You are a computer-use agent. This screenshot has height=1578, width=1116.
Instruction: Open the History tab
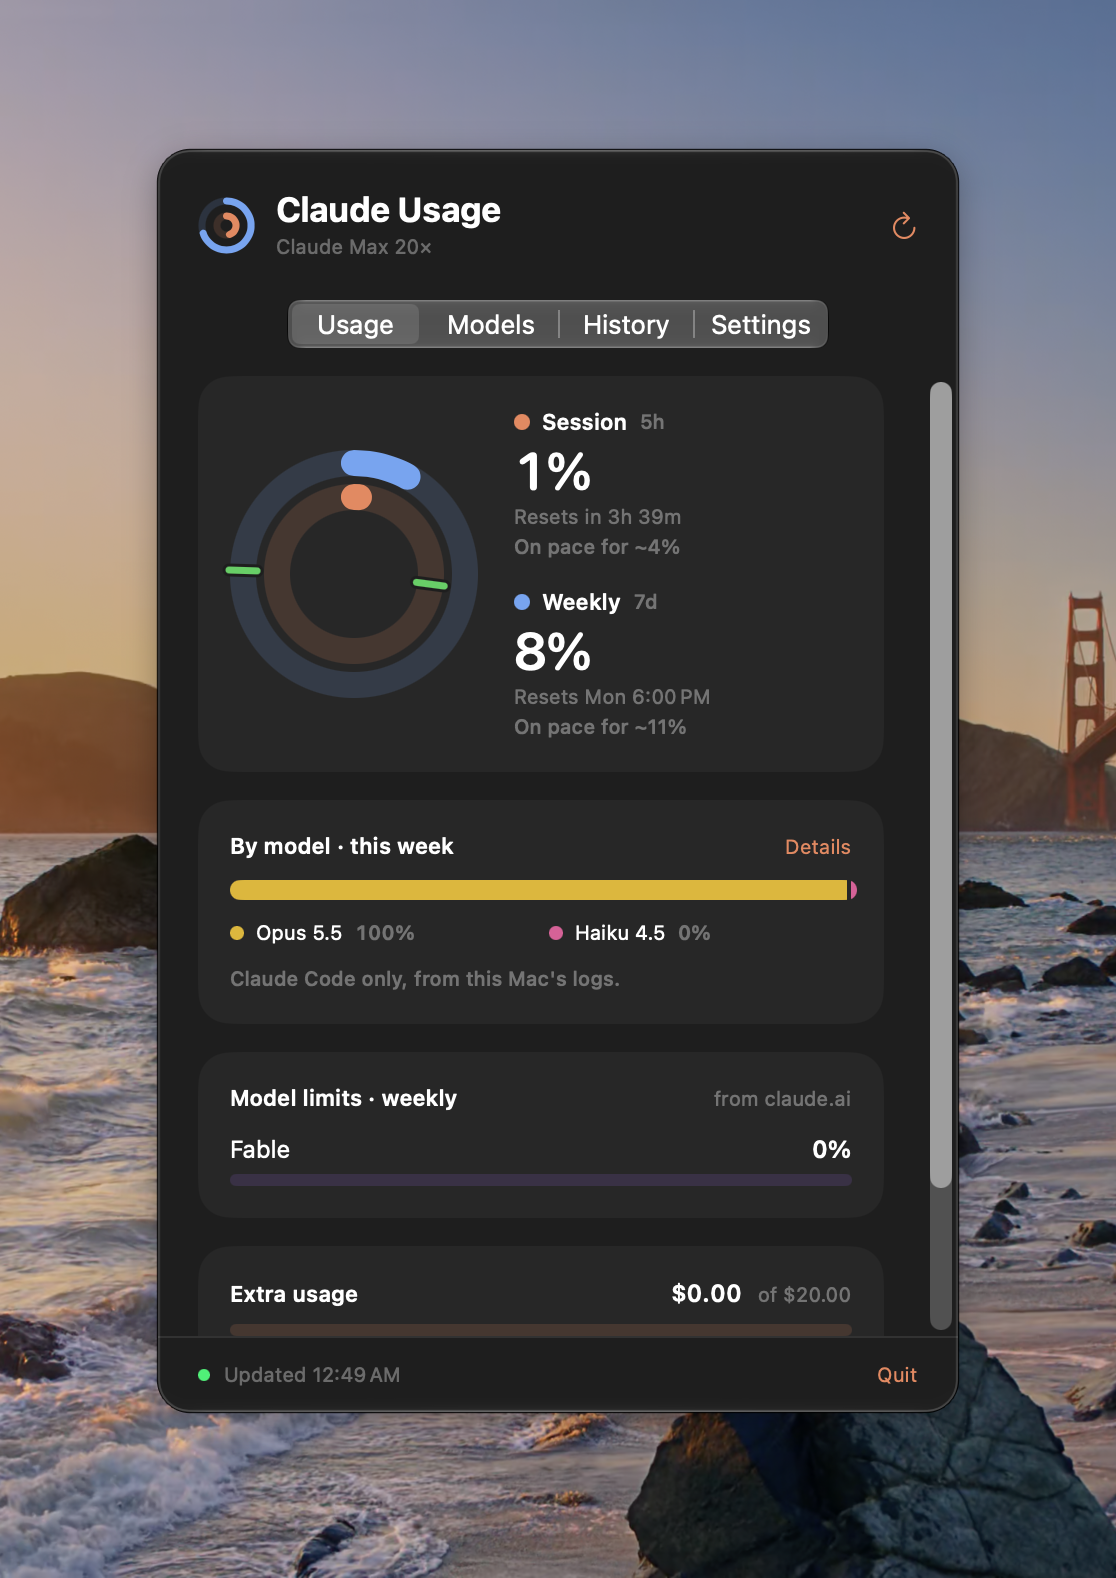[626, 324]
